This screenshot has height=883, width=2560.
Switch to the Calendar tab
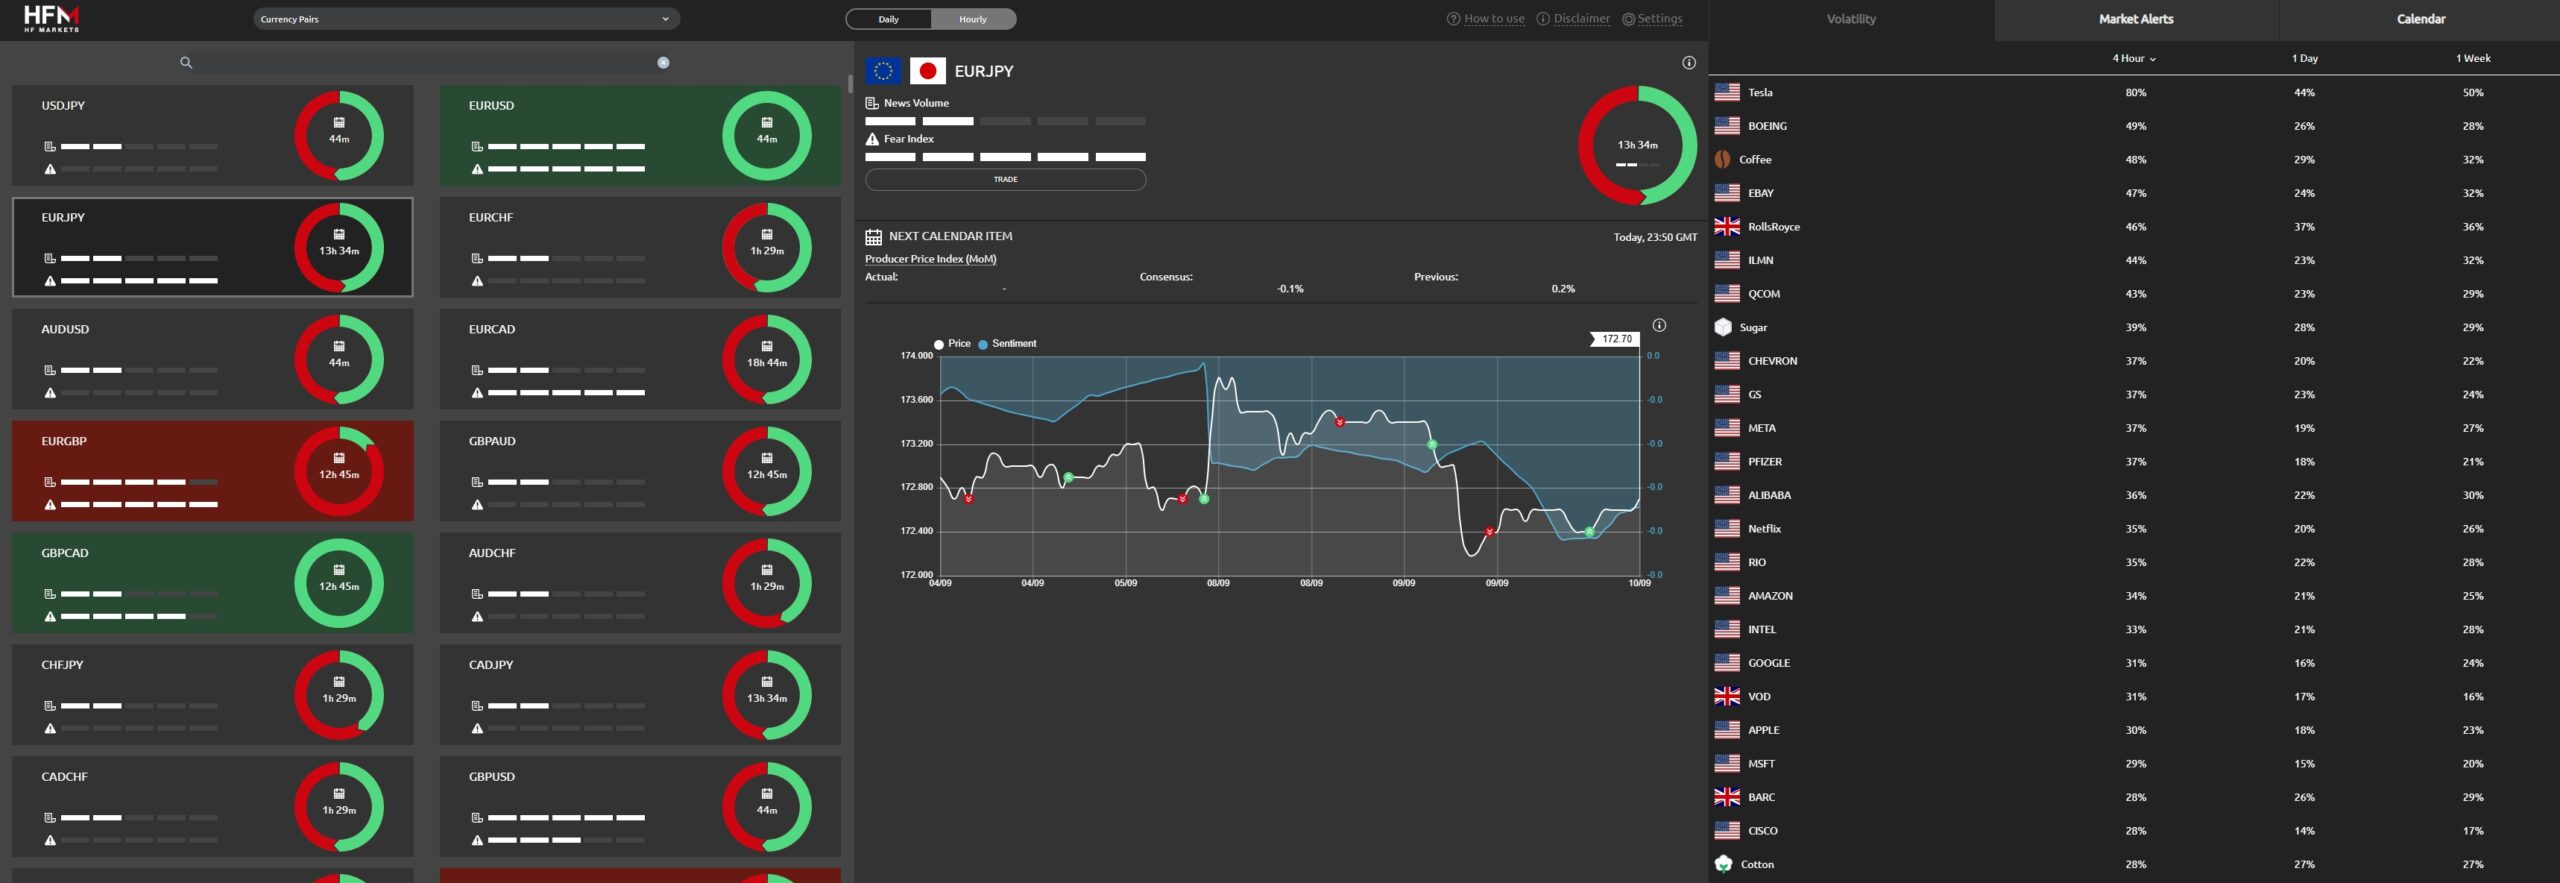tap(2420, 19)
